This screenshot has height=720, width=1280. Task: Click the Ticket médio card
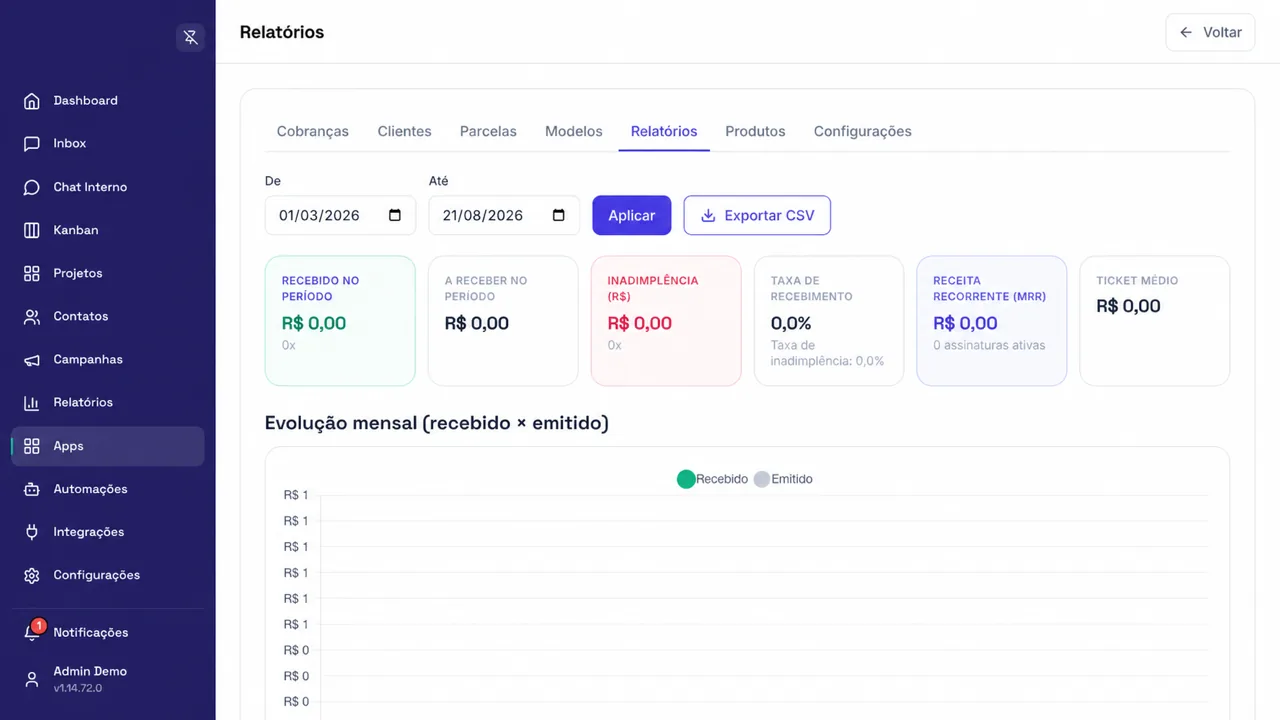pyautogui.click(x=1155, y=321)
